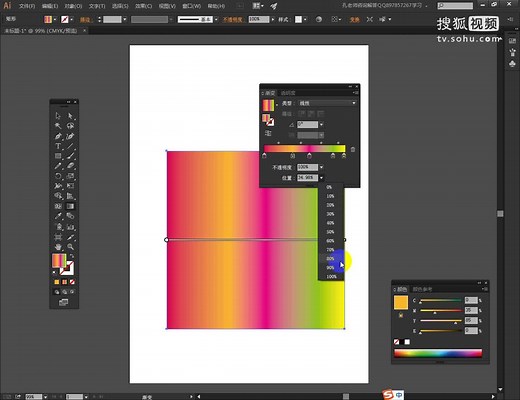Select the Scale tool
The image size is (520, 400).
pyautogui.click(x=70, y=176)
